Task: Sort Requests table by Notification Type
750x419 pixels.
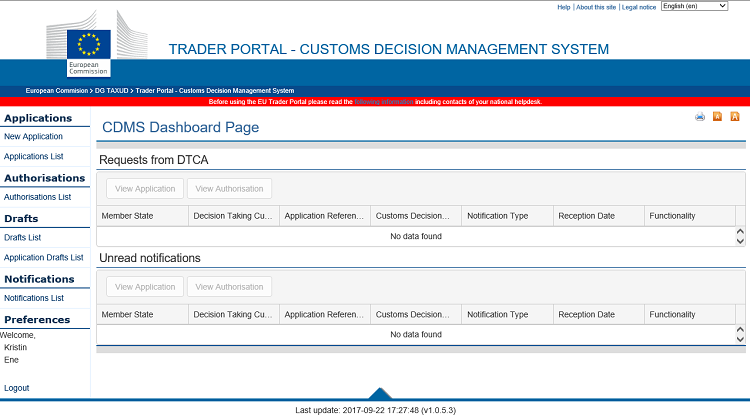Action: pyautogui.click(x=507, y=216)
